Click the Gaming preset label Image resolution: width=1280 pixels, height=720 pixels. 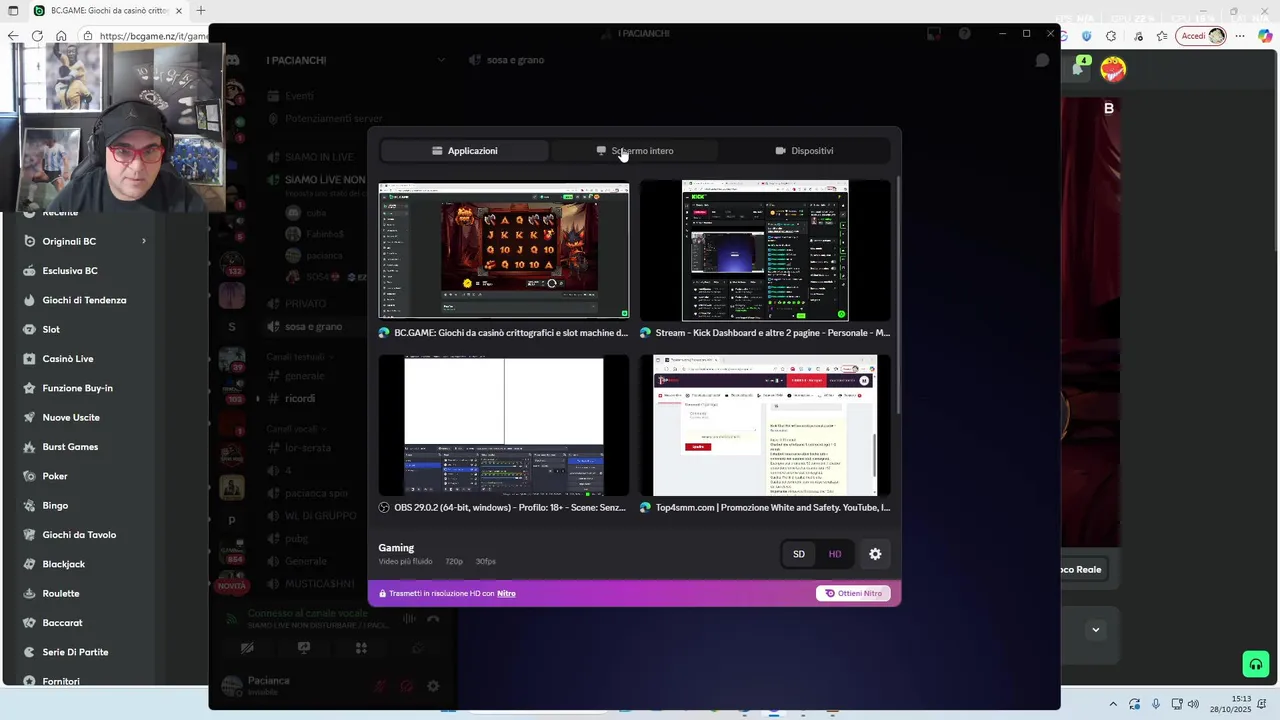(x=396, y=548)
